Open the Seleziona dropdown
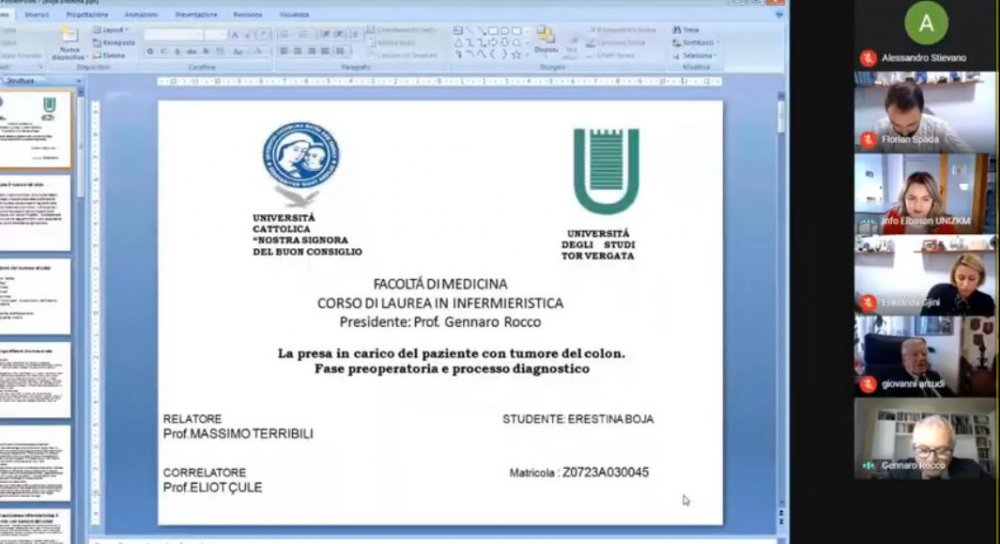The height and width of the screenshot is (544, 1000). (x=695, y=55)
